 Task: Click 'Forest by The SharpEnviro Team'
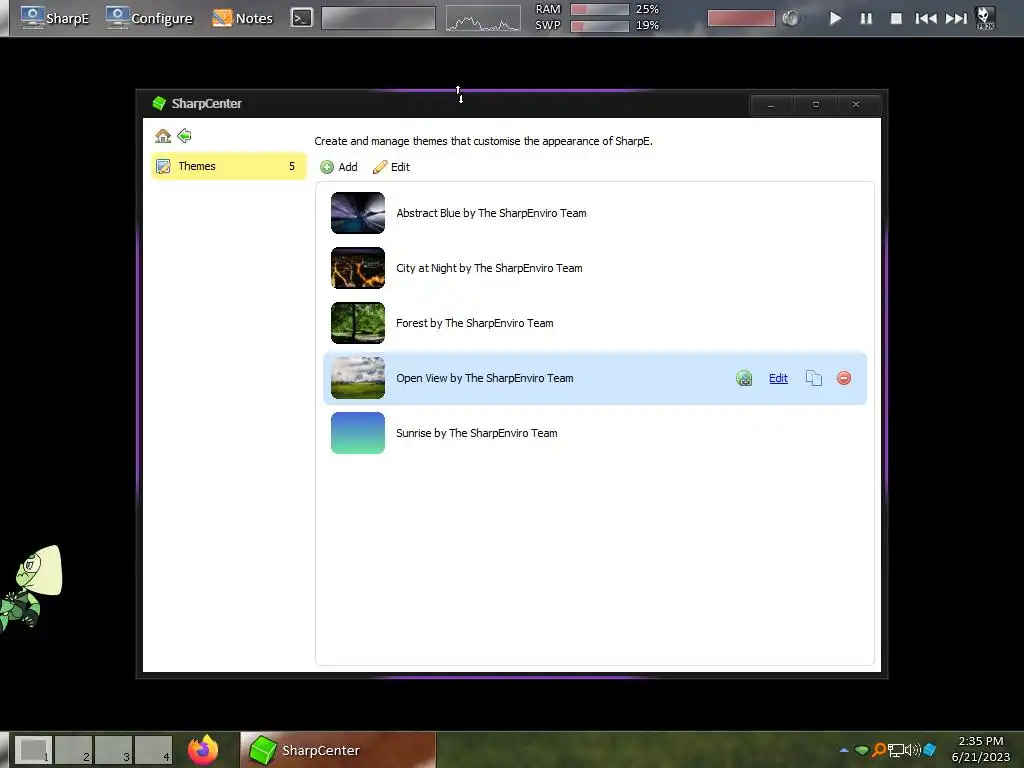(x=475, y=323)
